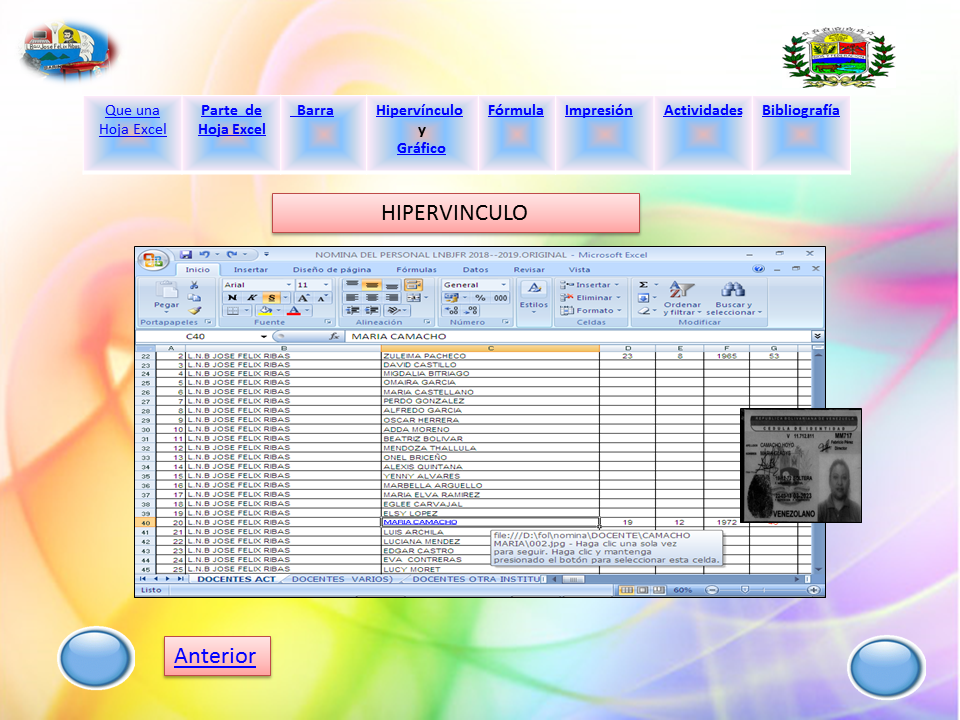Click the ID card photo thumbnail
Image resolution: width=960 pixels, height=720 pixels.
pyautogui.click(x=801, y=465)
